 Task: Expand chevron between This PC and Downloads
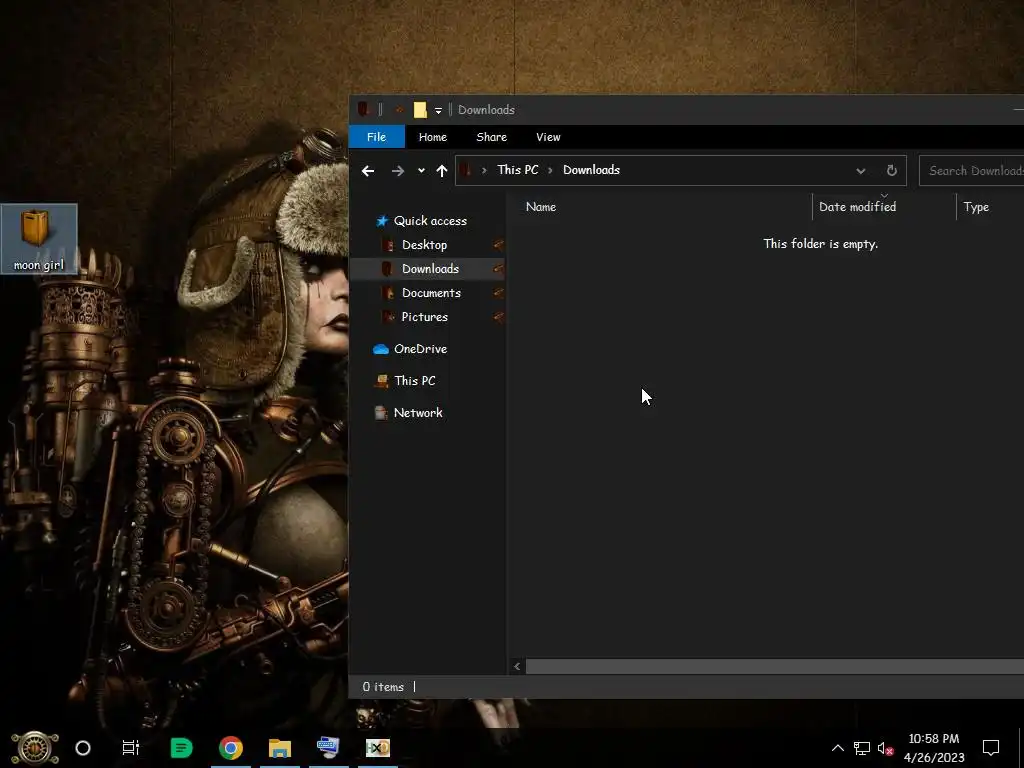550,170
